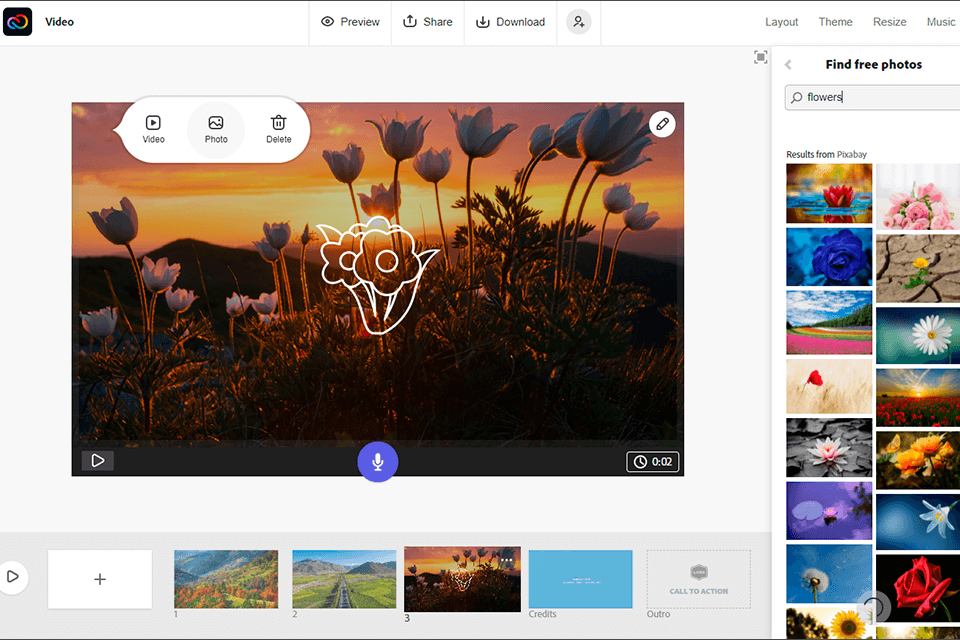Play the whole video from timeline
960x640 pixels.
pyautogui.click(x=12, y=576)
